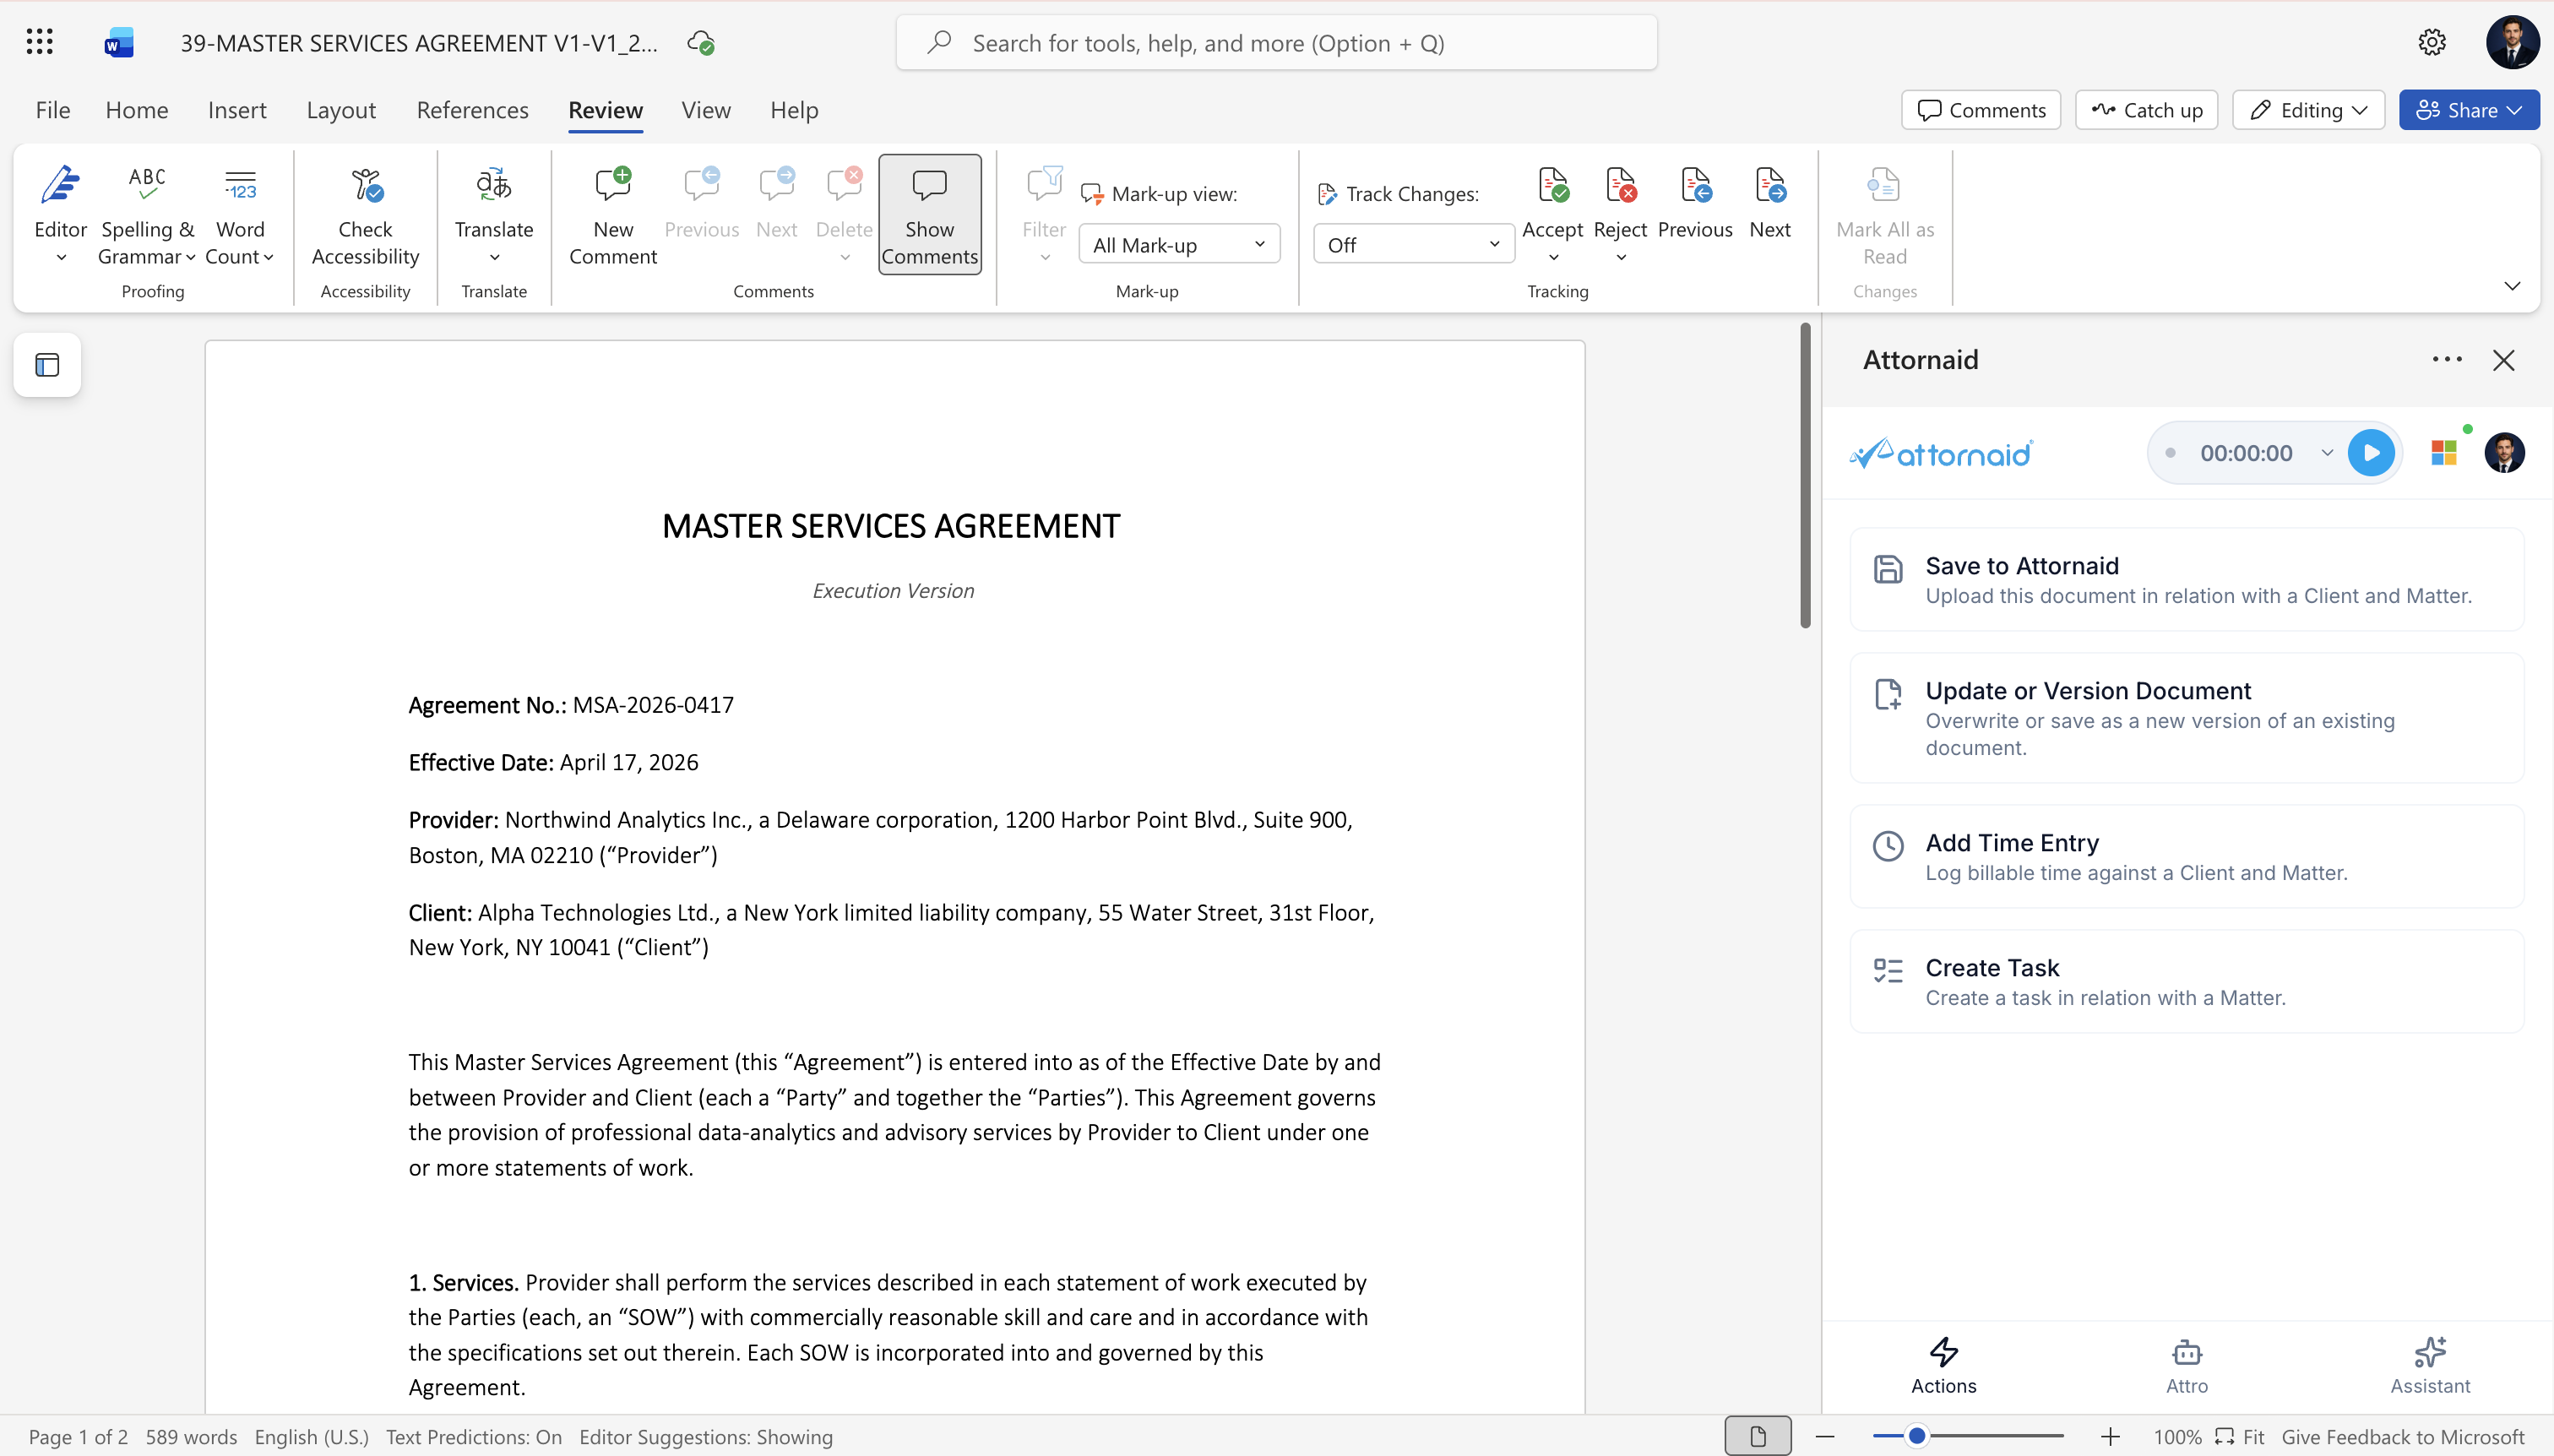2554x1456 pixels.
Task: Collapse the ribbon with chevron
Action: [2512, 286]
